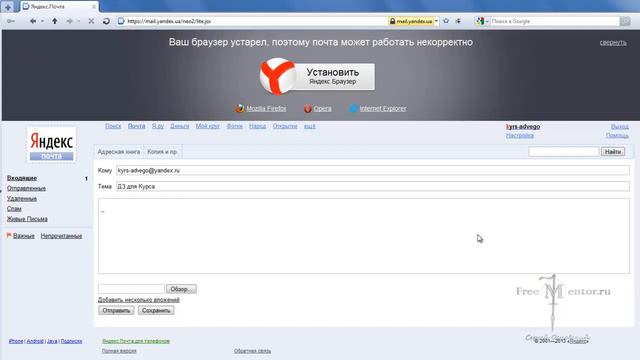640x360 pixels.
Task: Click the Mozilla Firefox icon in banner
Action: pos(240,109)
